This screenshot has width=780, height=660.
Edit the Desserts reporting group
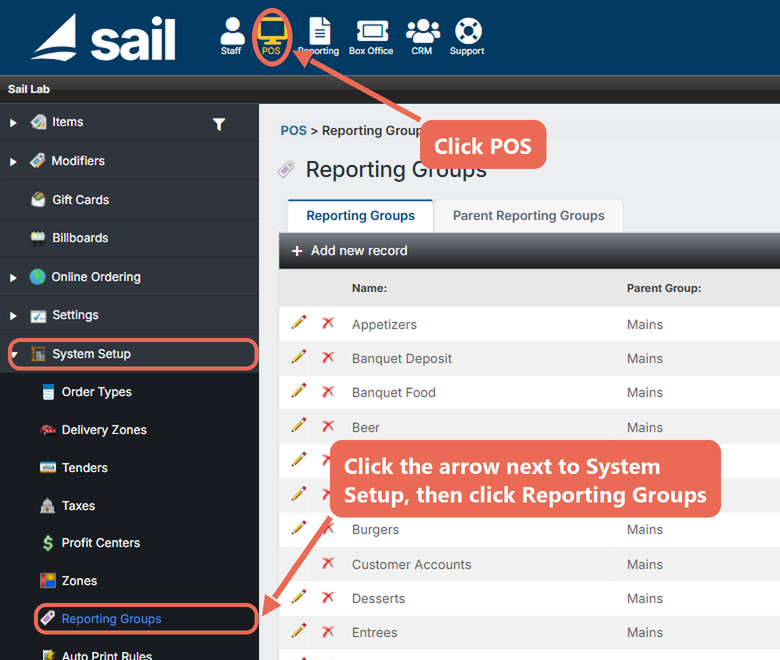pos(298,596)
